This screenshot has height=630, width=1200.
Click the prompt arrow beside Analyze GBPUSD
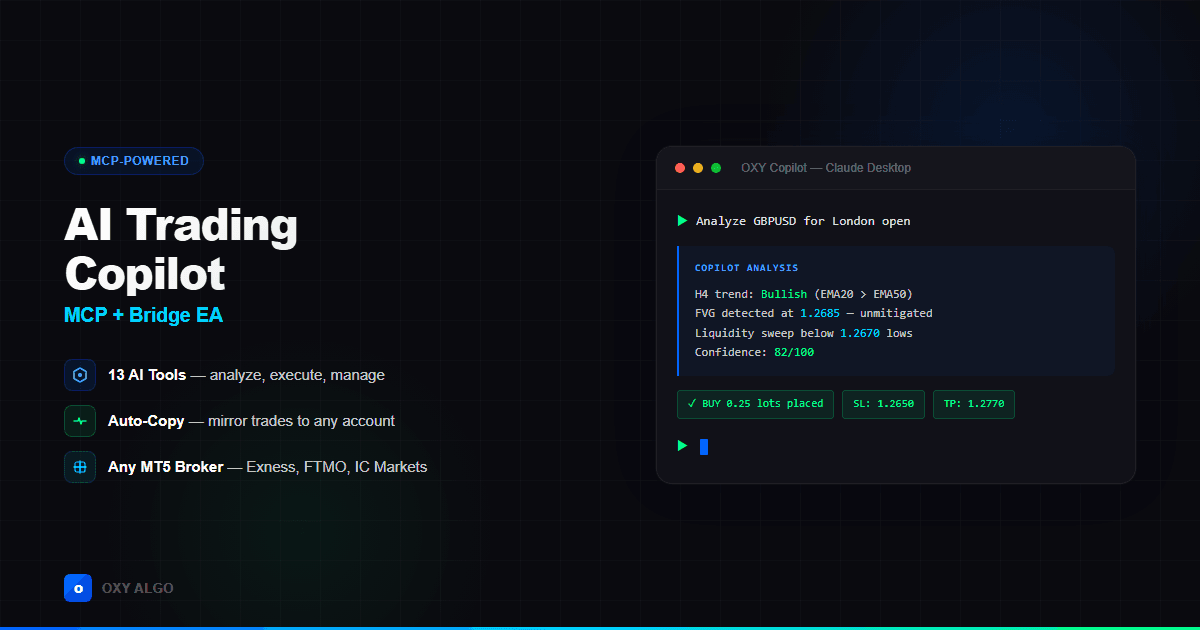(682, 221)
